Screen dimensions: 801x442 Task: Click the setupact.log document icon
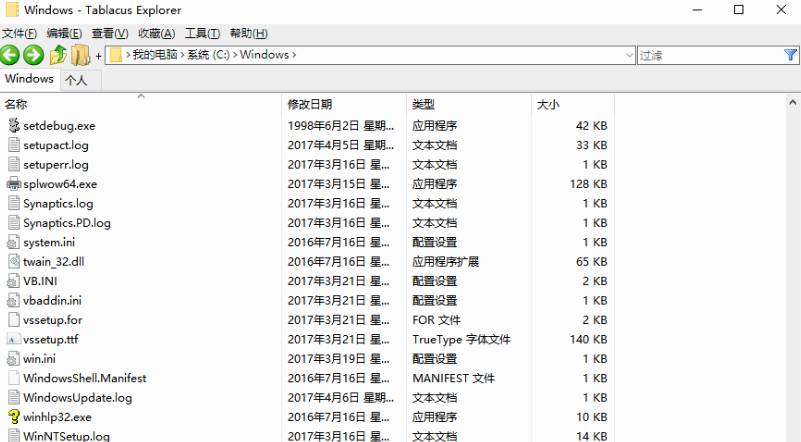point(14,145)
